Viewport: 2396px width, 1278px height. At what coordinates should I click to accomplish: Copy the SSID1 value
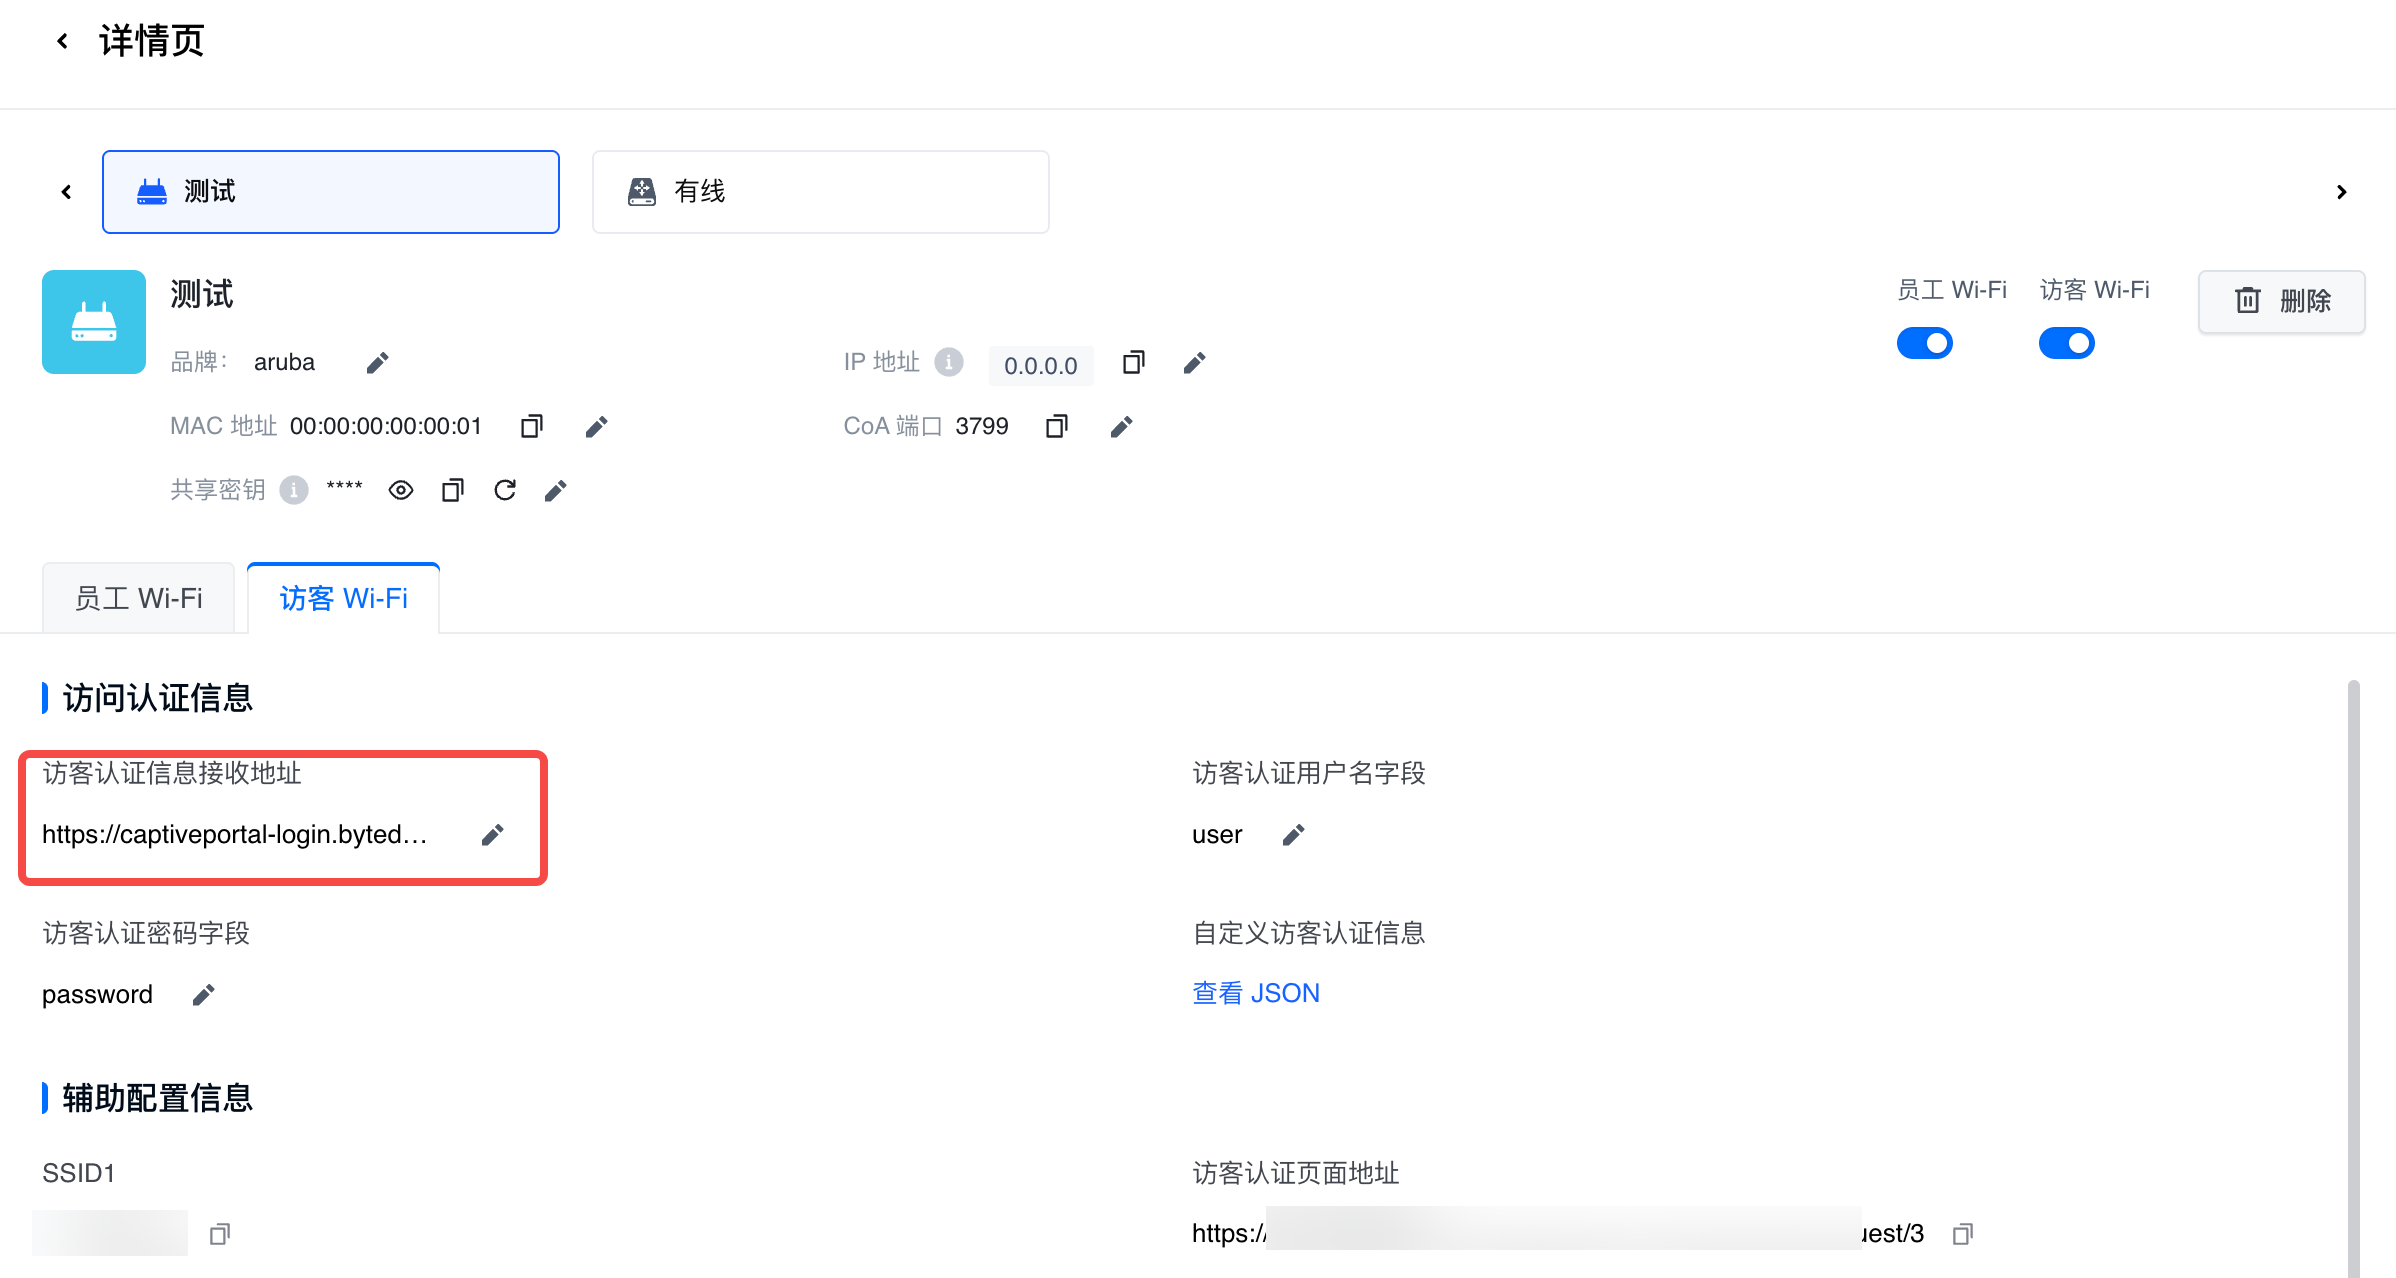click(x=220, y=1233)
